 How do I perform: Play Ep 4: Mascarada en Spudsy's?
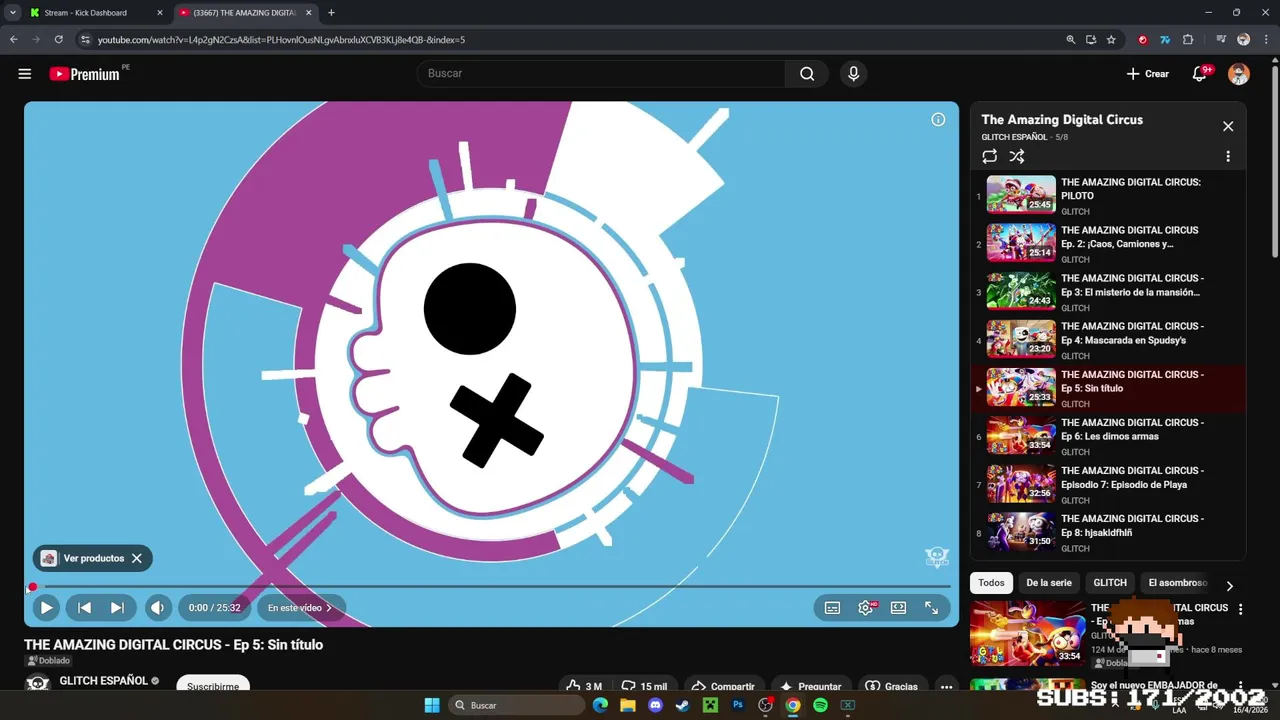(1109, 339)
